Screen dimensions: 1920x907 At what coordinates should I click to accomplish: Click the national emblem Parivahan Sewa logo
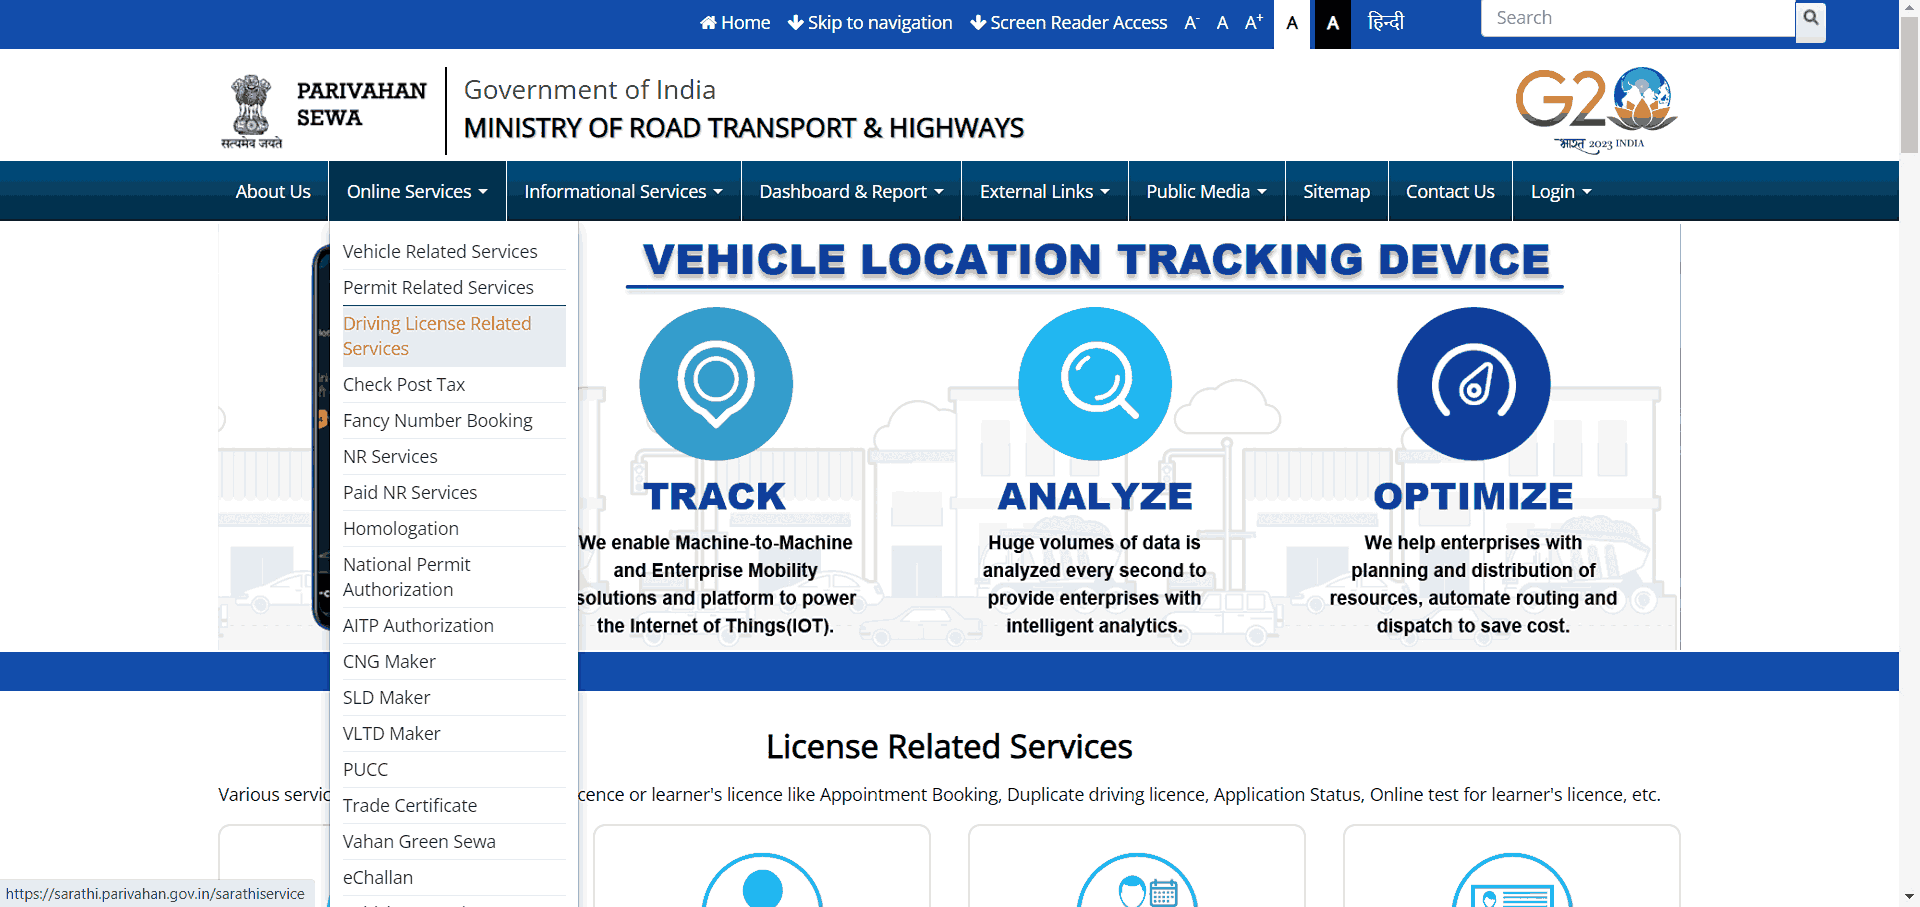click(323, 111)
